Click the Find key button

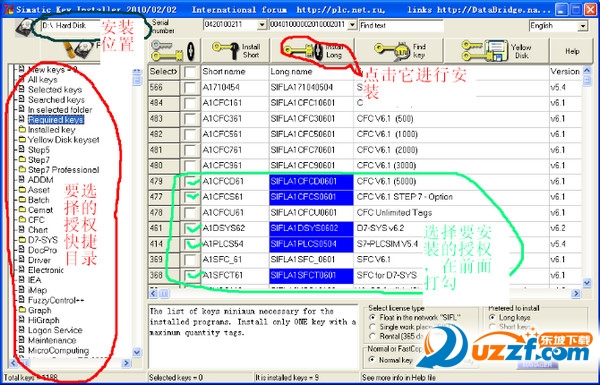click(399, 51)
